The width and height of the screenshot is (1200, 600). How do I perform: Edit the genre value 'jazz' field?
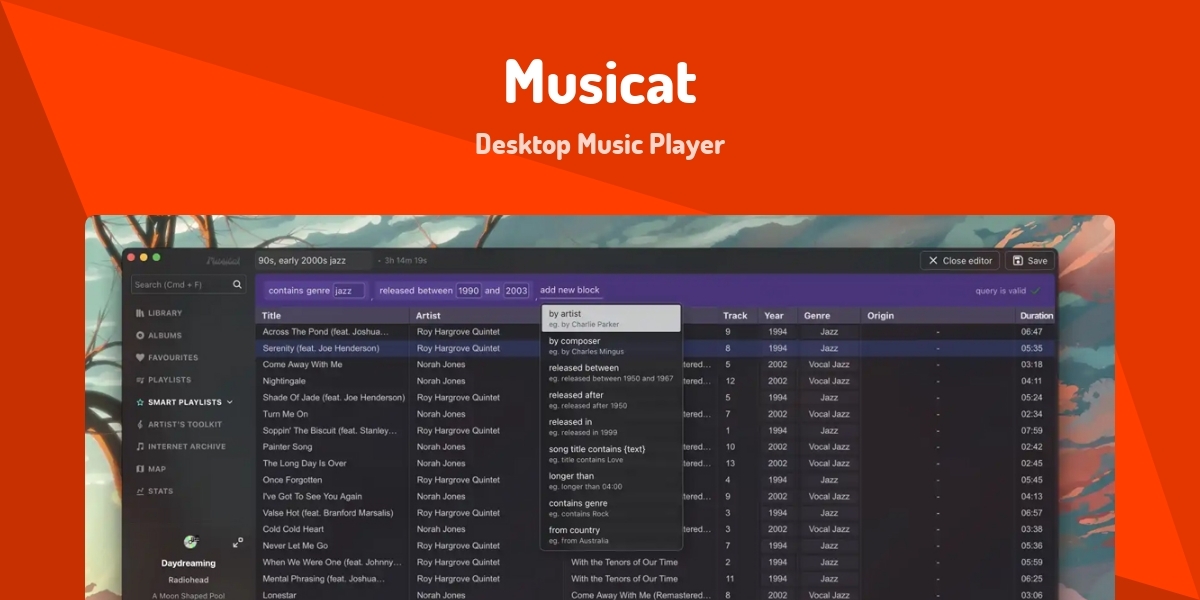pos(348,291)
